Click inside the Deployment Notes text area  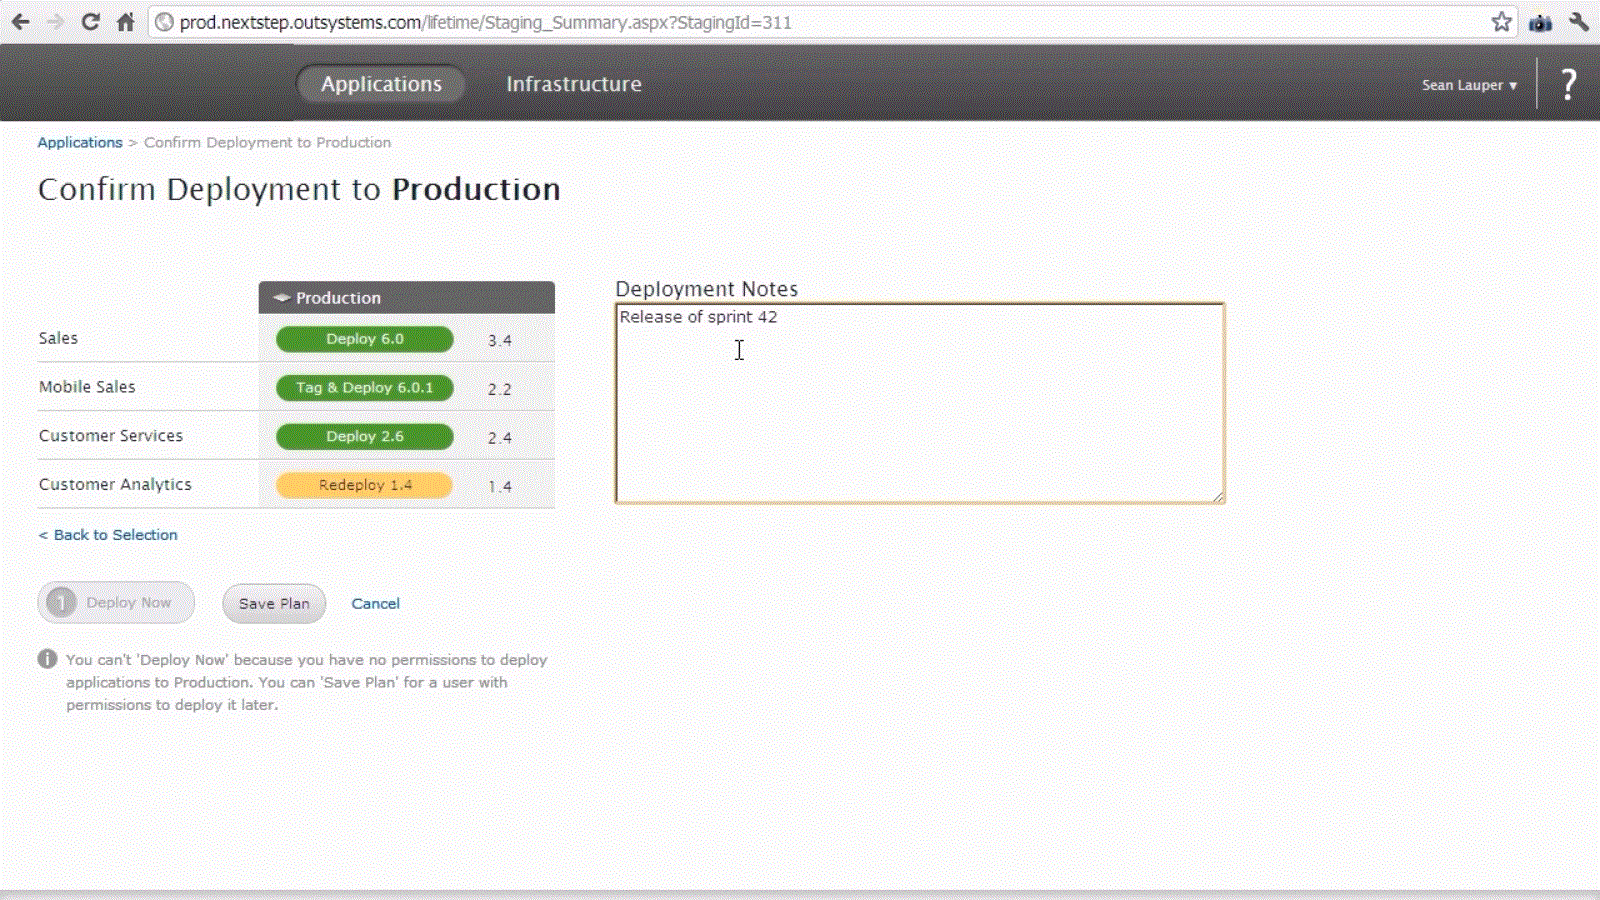tap(920, 403)
